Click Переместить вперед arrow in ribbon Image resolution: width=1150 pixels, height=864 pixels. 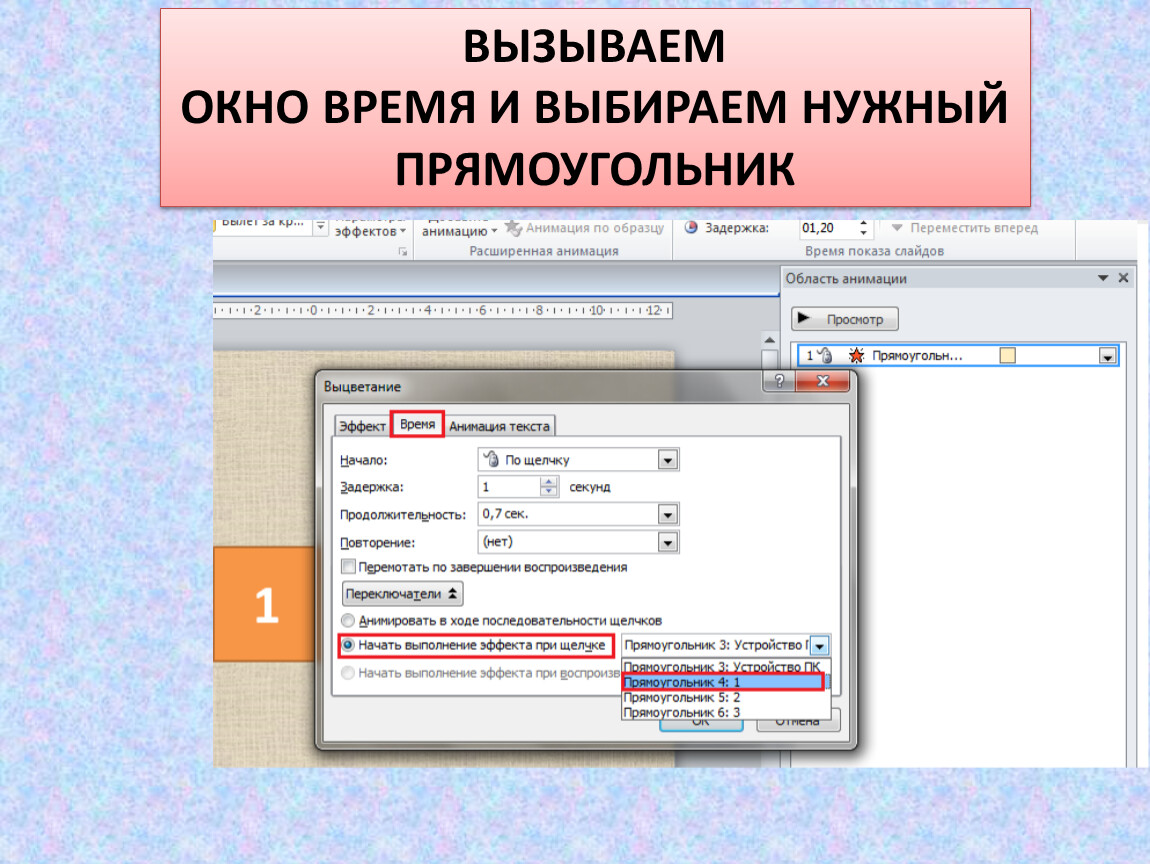click(x=897, y=228)
